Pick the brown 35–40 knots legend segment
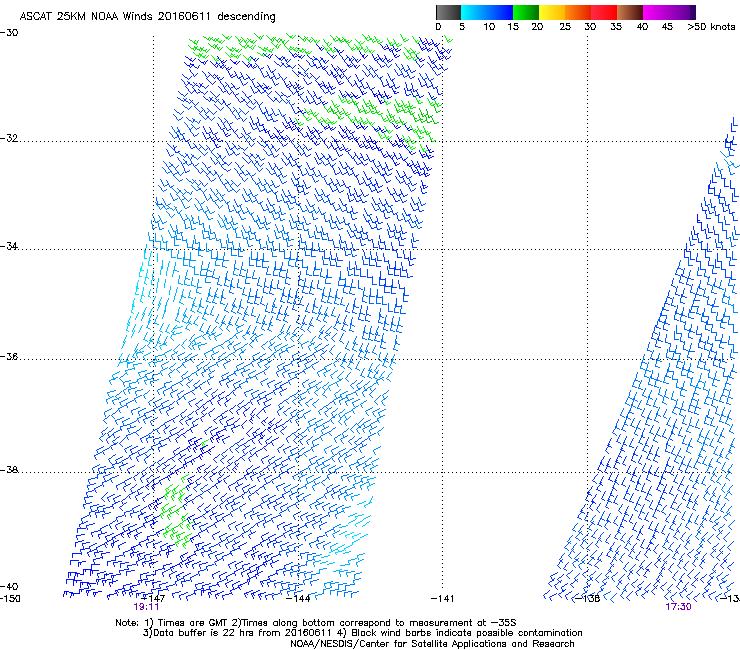 [x=630, y=12]
